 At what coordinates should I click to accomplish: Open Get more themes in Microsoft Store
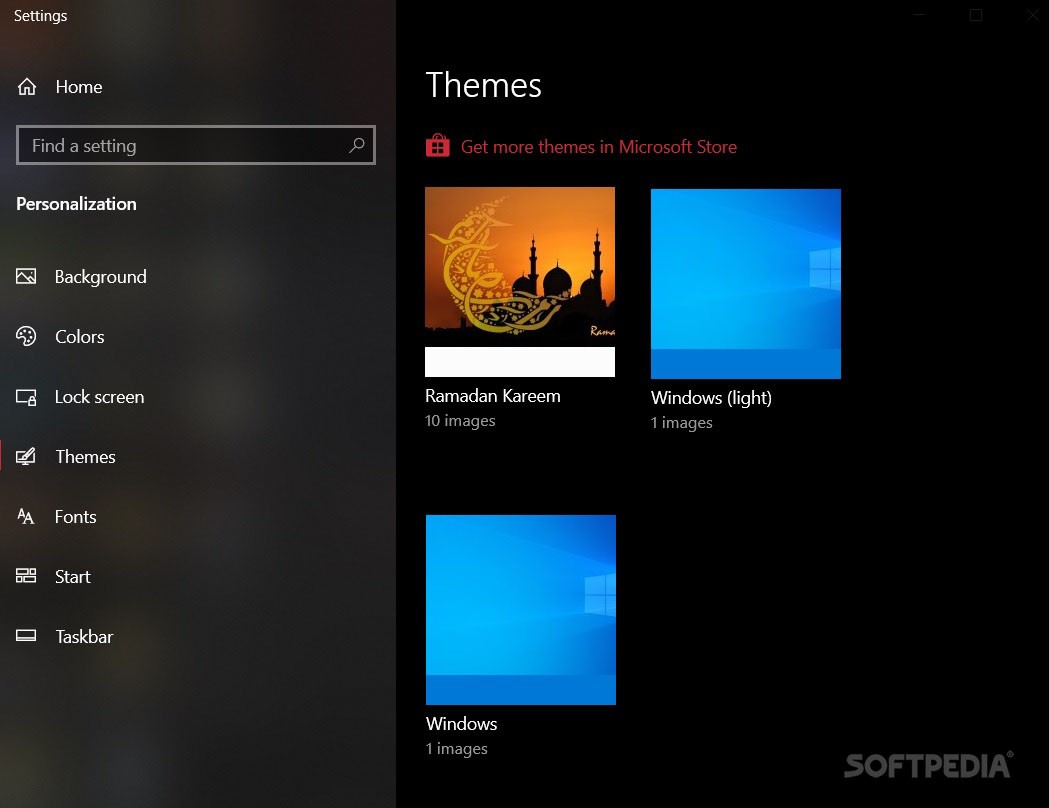coord(598,146)
